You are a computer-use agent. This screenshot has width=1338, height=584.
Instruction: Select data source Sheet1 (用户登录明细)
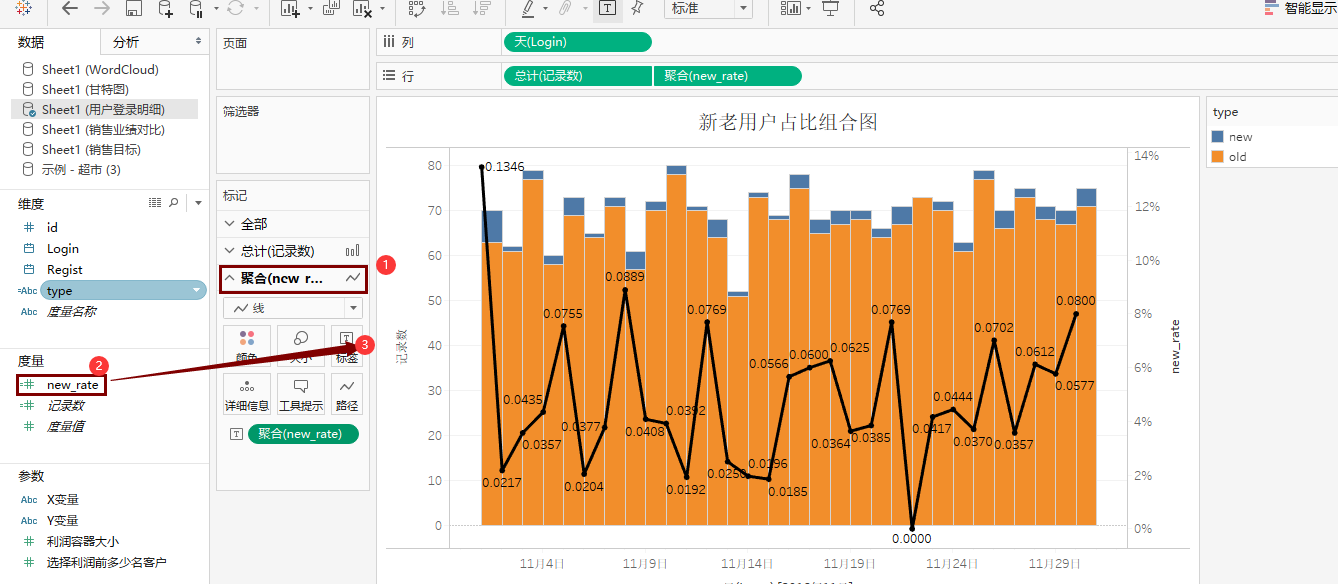pos(104,110)
